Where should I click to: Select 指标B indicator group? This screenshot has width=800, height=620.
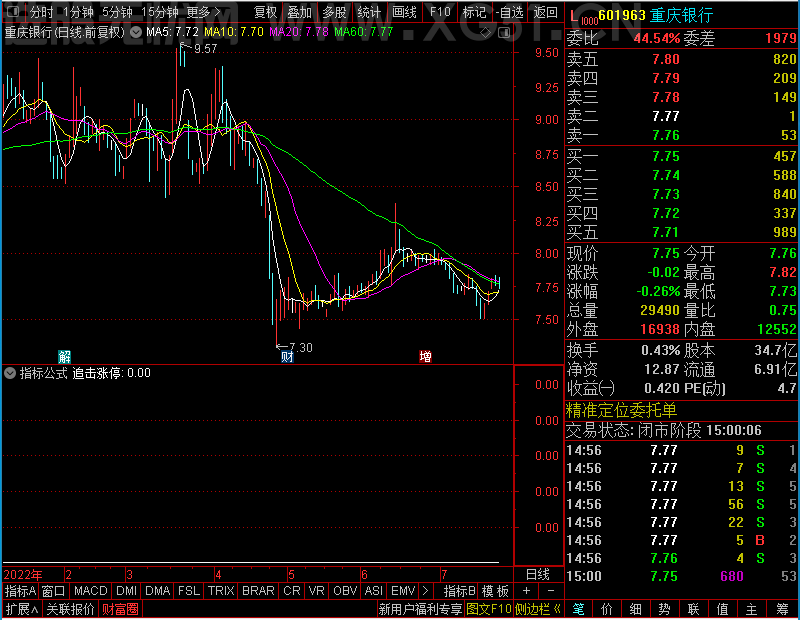[x=460, y=591]
